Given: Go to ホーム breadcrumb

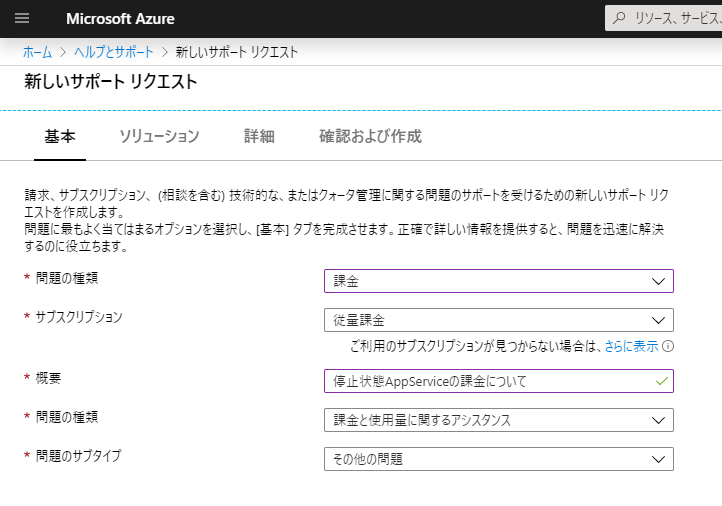Looking at the screenshot, I should click(x=37, y=52).
